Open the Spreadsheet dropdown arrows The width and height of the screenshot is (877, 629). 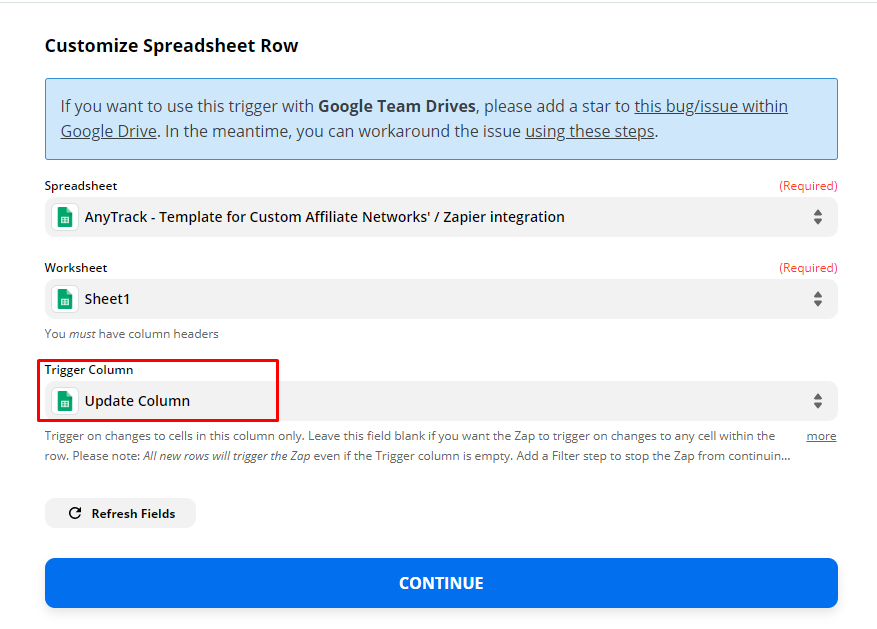818,217
